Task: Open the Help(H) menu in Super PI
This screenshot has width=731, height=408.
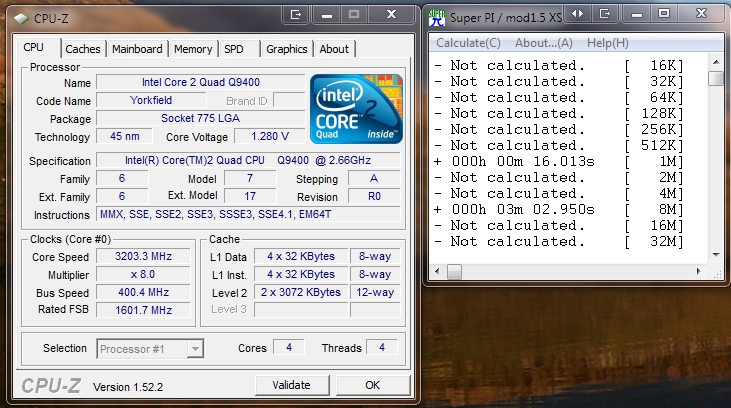Action: pyautogui.click(x=607, y=43)
